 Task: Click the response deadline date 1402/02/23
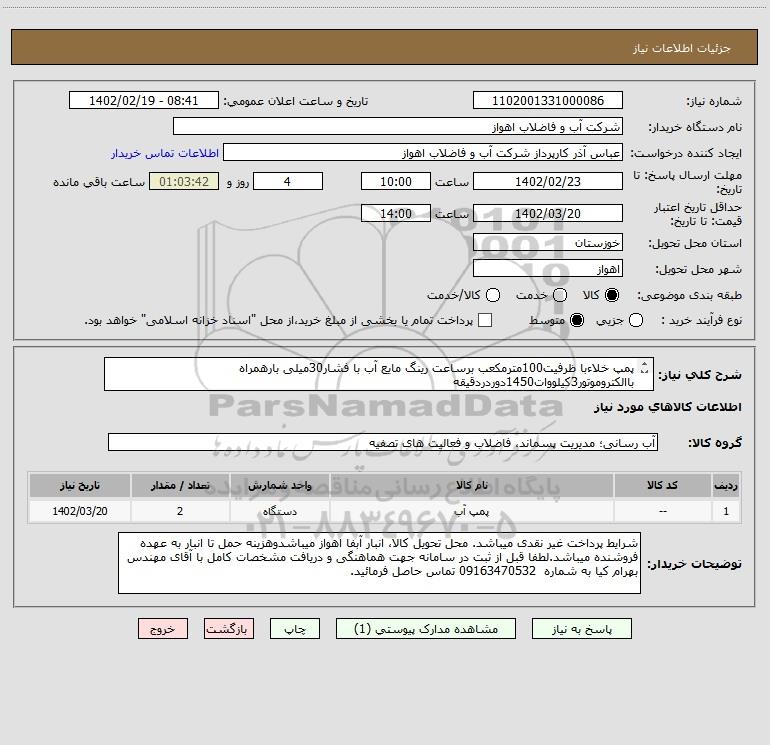pyautogui.click(x=548, y=181)
